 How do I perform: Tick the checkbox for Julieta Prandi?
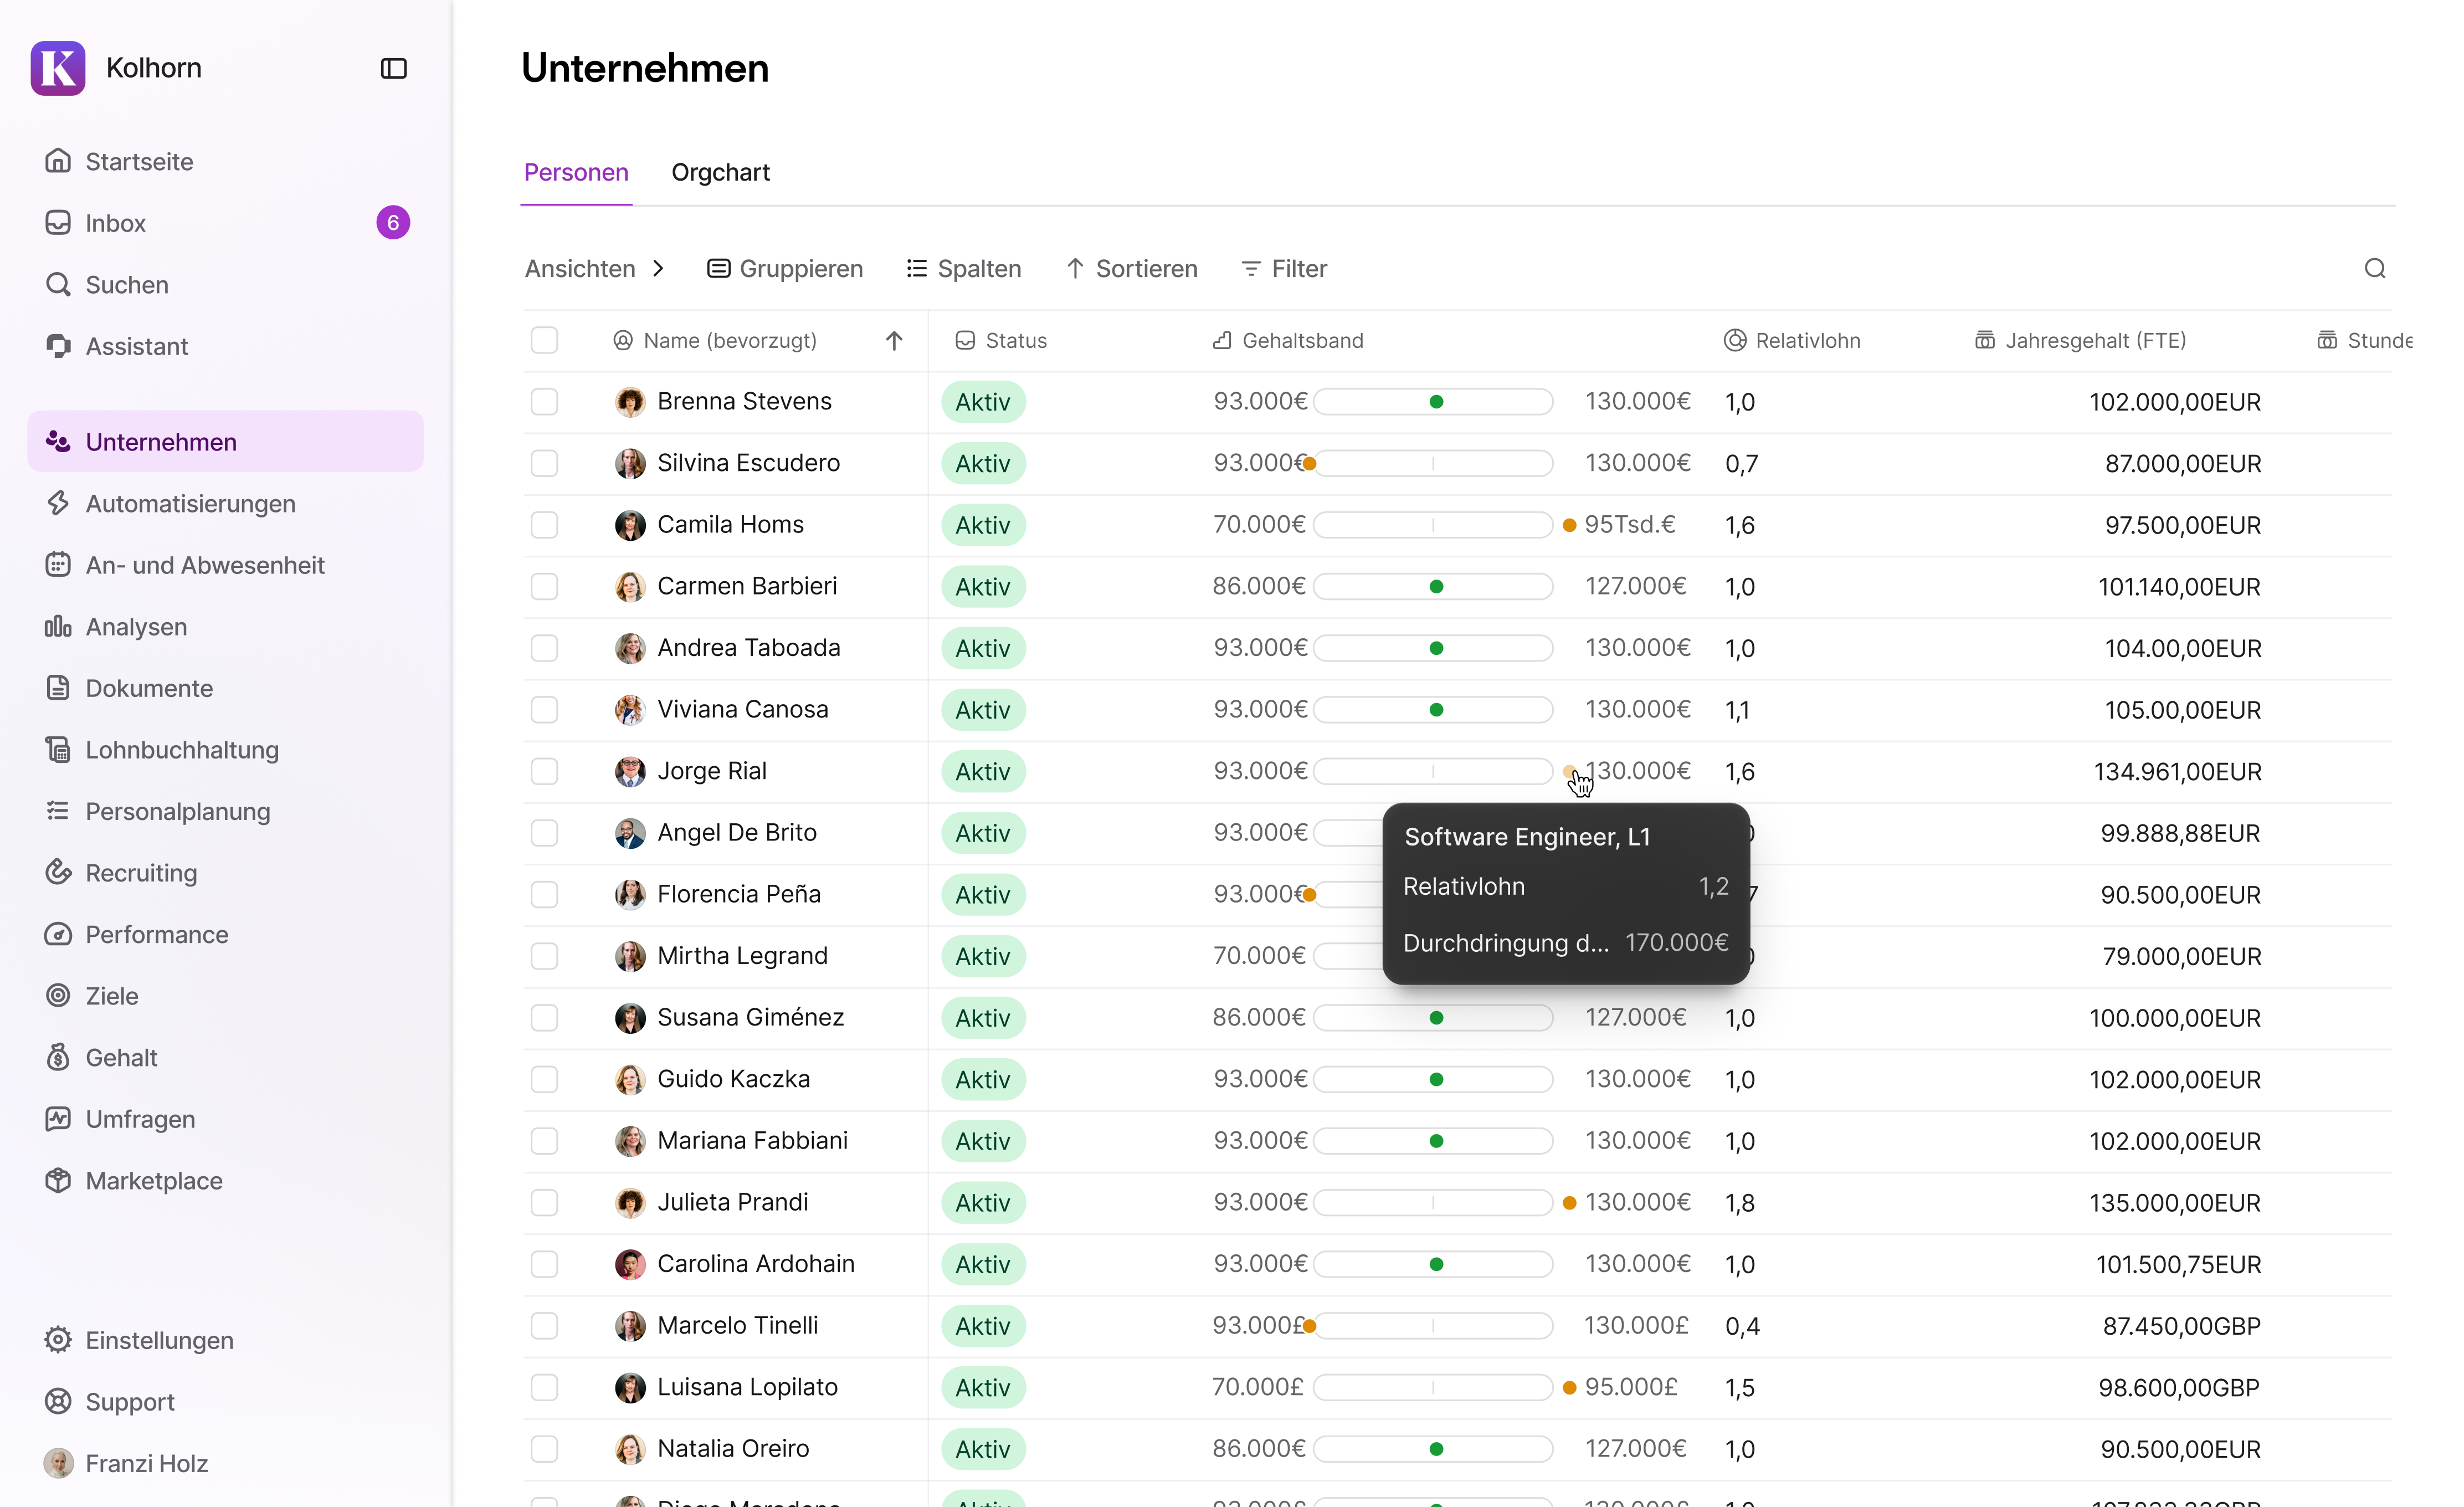tap(544, 1202)
